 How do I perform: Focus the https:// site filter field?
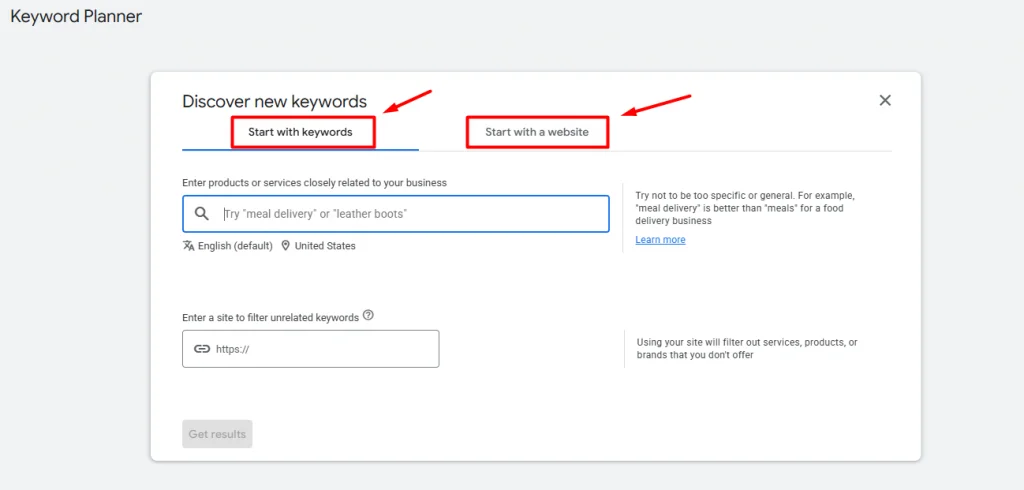coord(311,349)
